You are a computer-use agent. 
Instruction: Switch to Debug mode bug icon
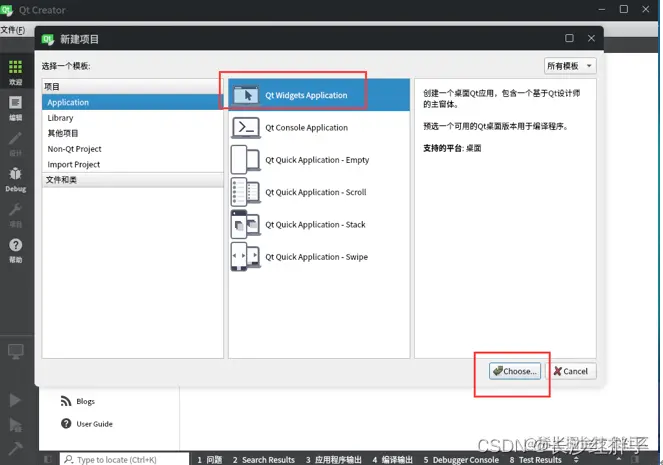pos(16,174)
